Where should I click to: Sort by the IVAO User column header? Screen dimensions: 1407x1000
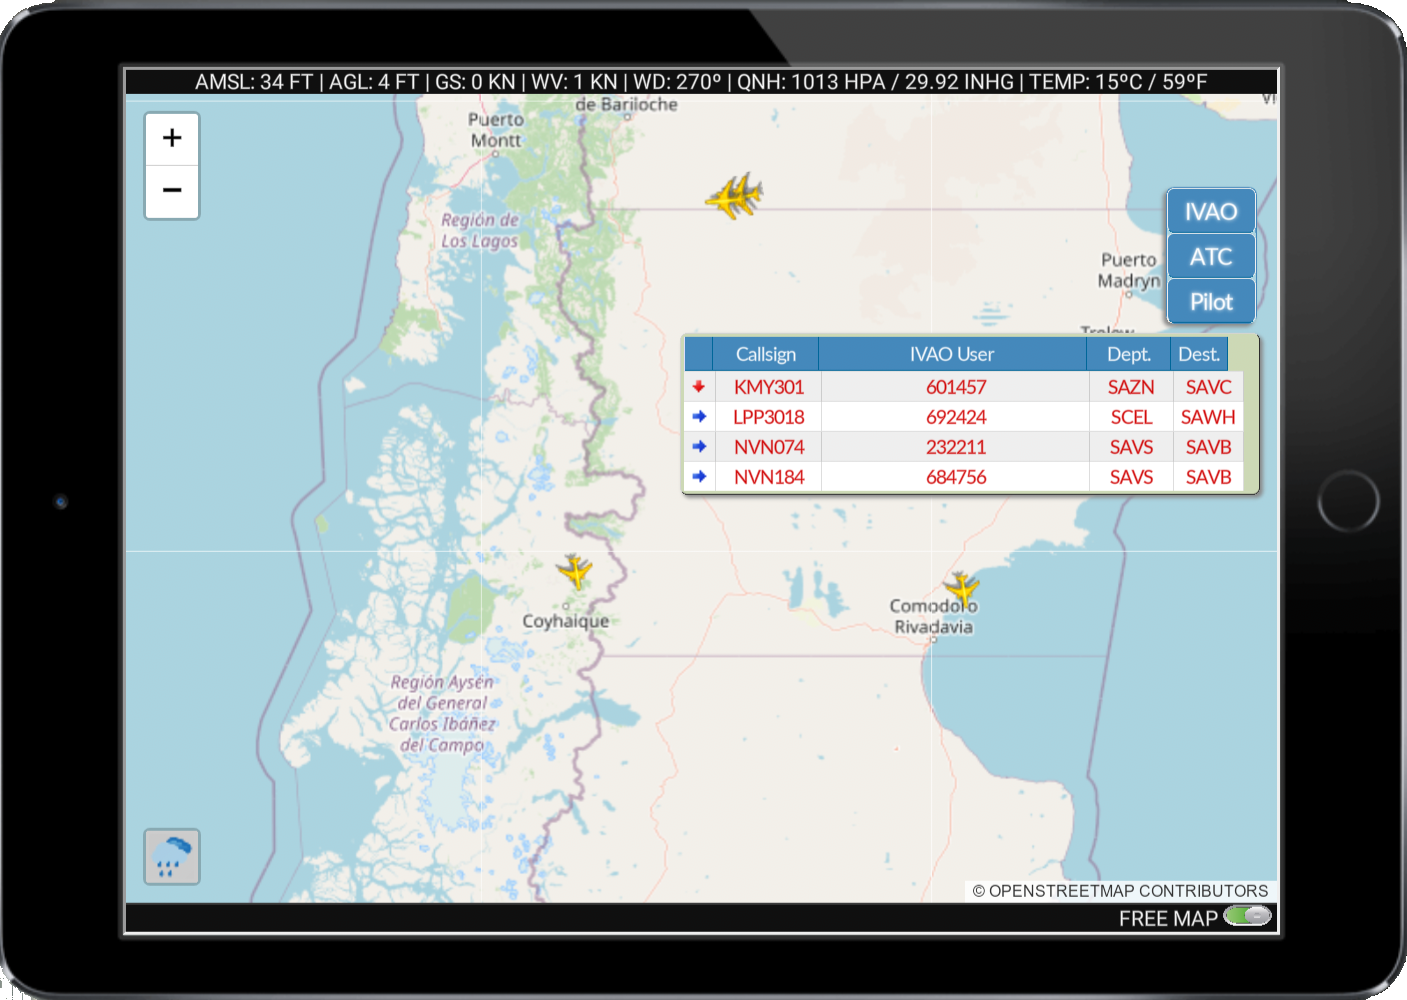point(952,354)
